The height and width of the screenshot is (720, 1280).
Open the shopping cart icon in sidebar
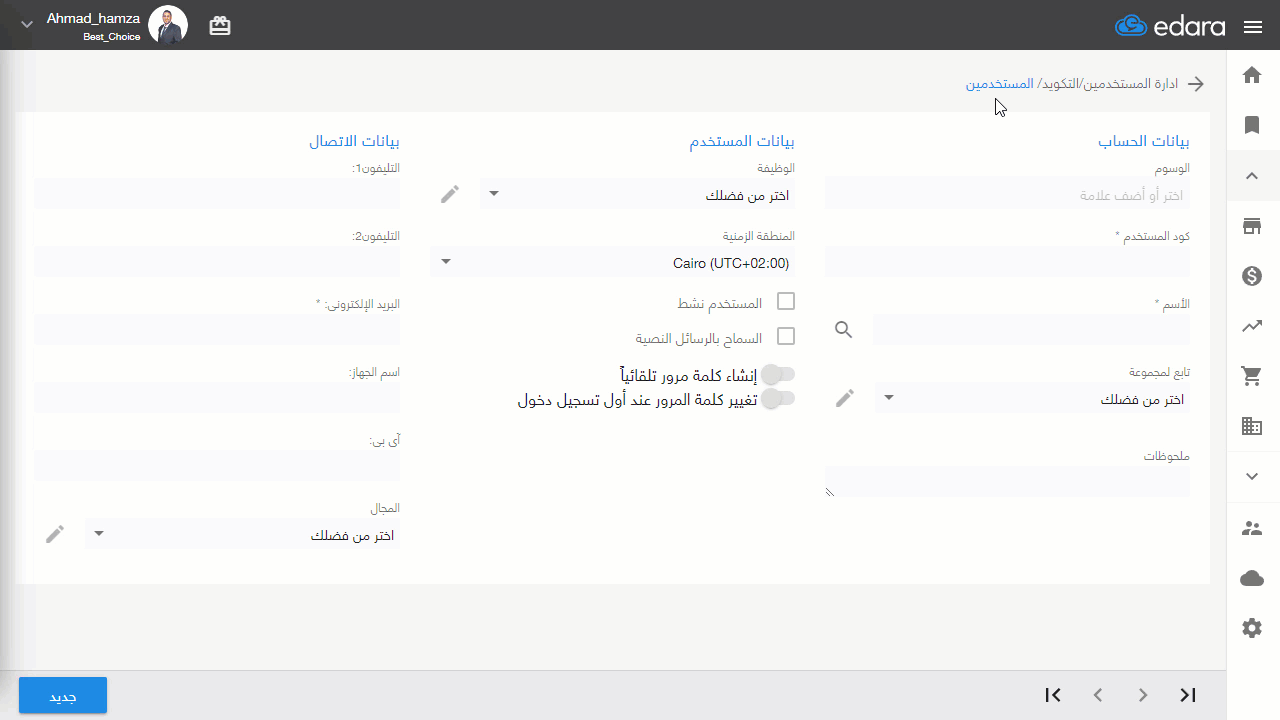pyautogui.click(x=1252, y=376)
